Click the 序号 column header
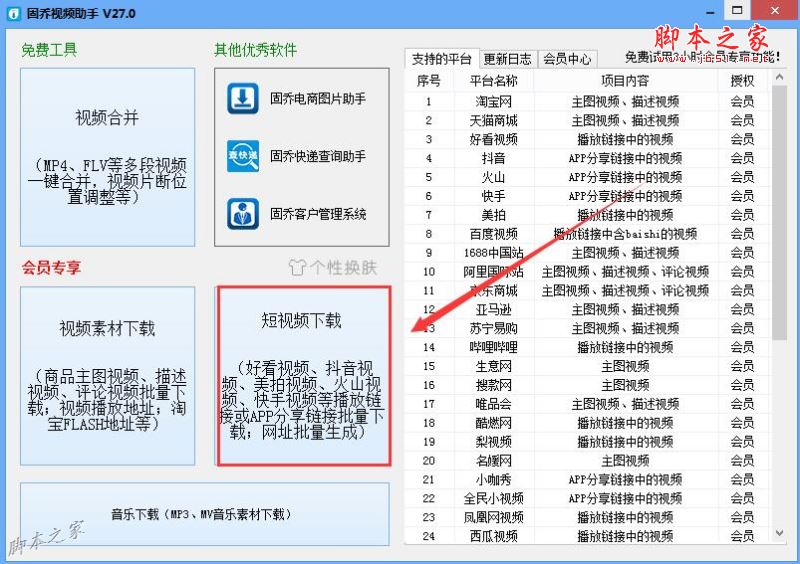 [x=429, y=81]
